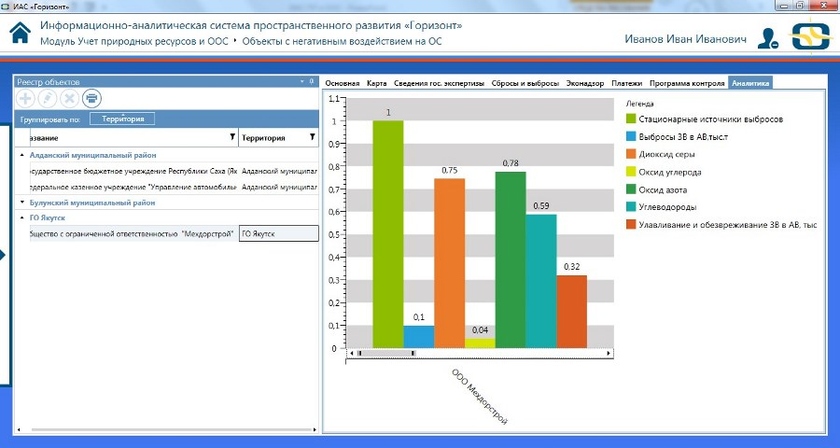Screen dimensions: 840x448
Task: Click the chart horizontal scrollbar thumb
Action: pos(386,353)
